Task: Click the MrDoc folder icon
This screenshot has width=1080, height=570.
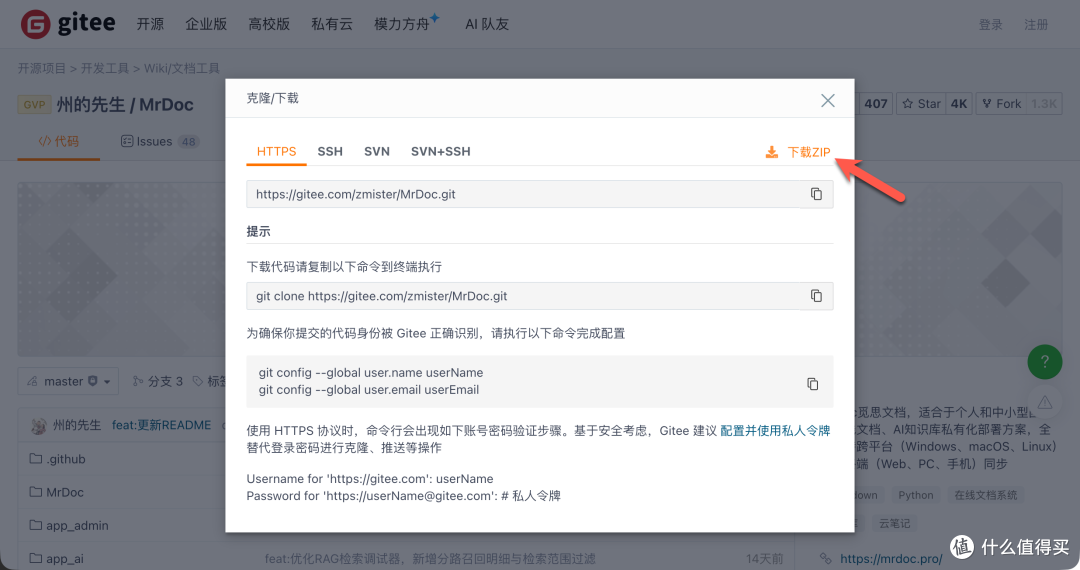Action: click(x=36, y=492)
